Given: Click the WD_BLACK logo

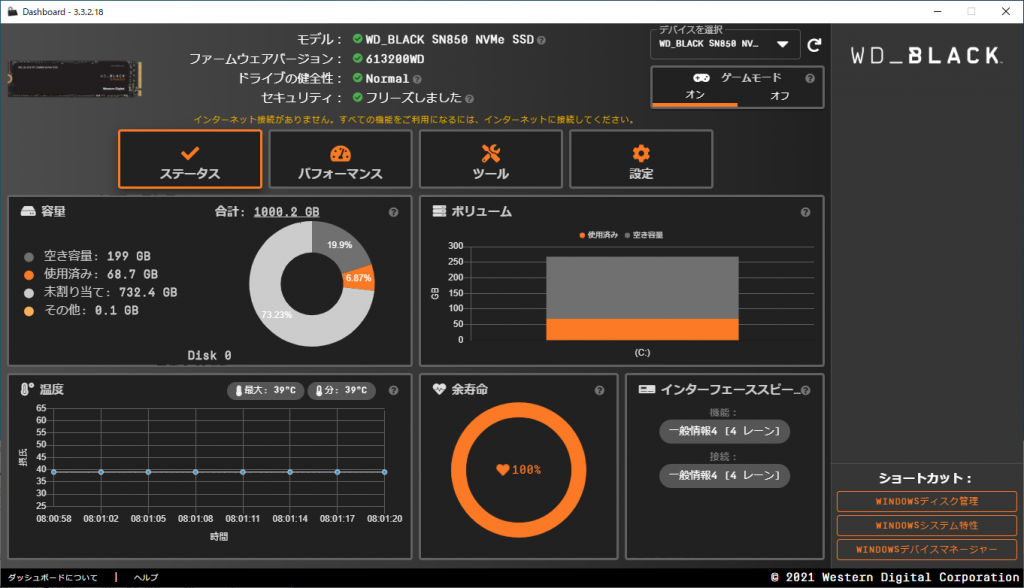Looking at the screenshot, I should tap(926, 56).
